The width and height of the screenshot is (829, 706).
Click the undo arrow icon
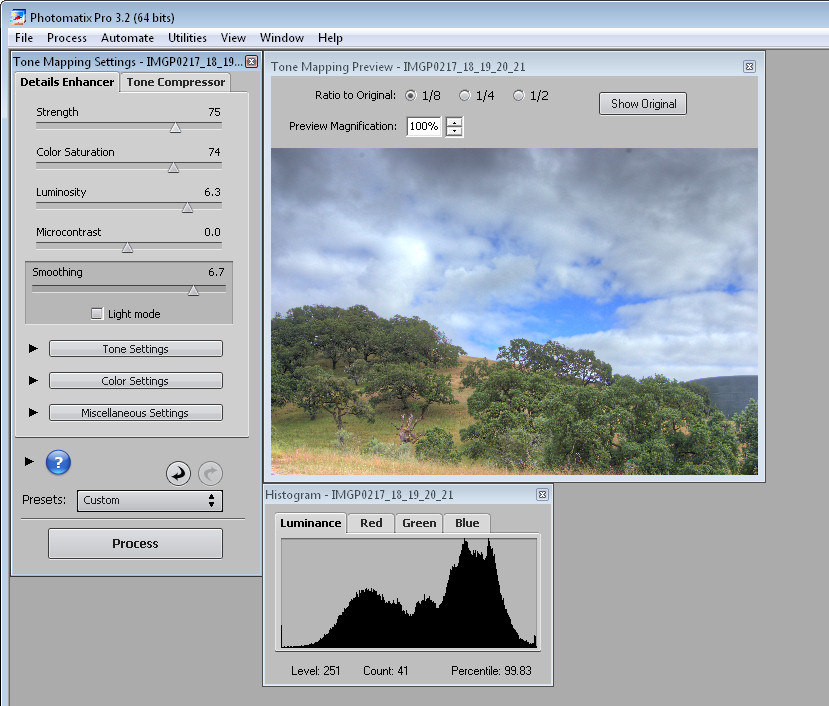coord(178,473)
